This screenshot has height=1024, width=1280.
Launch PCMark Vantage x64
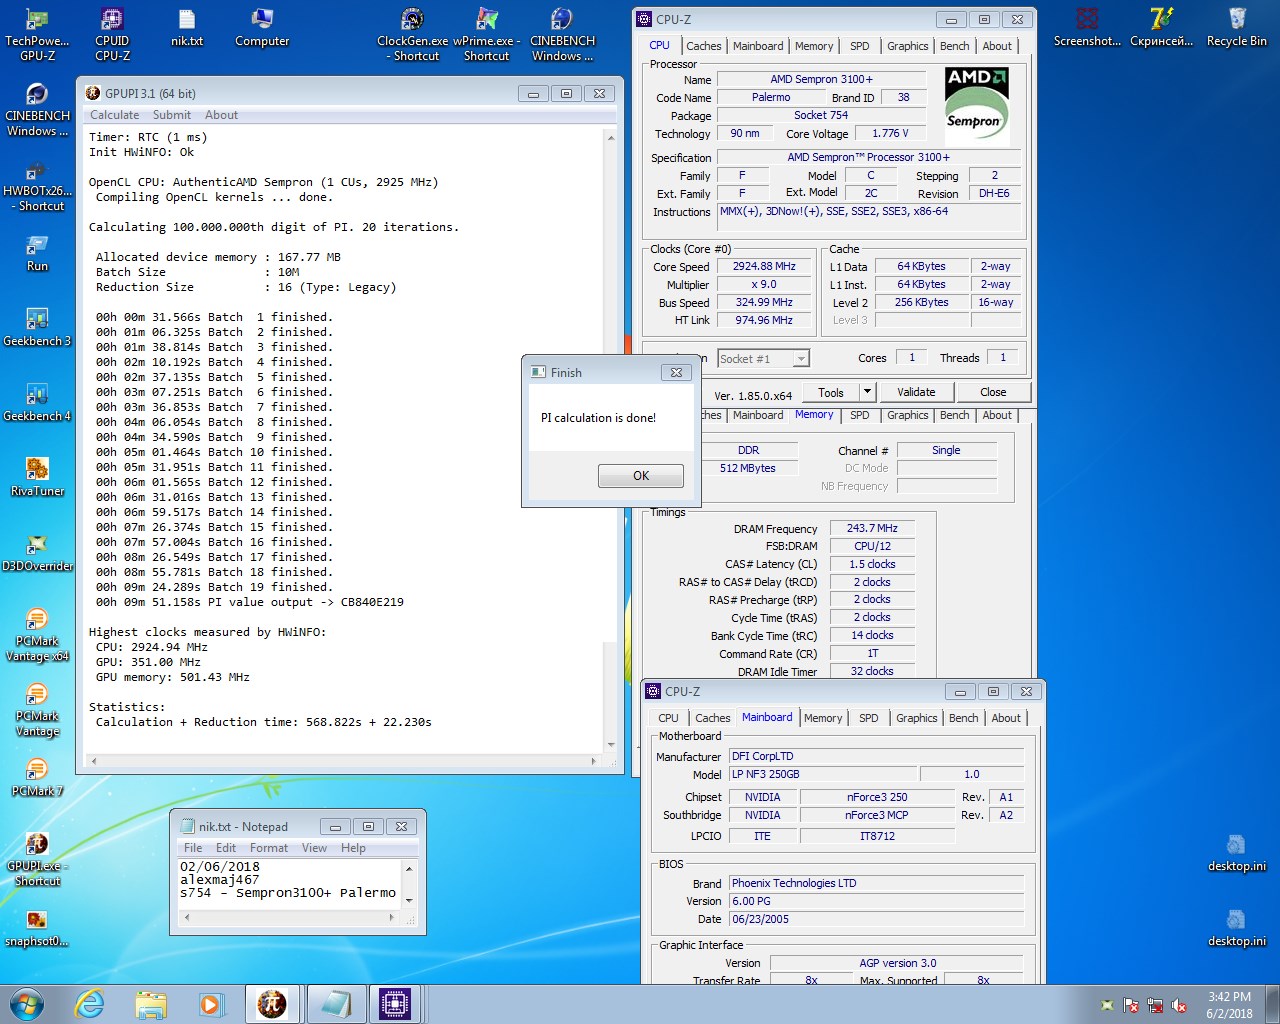[x=37, y=633]
